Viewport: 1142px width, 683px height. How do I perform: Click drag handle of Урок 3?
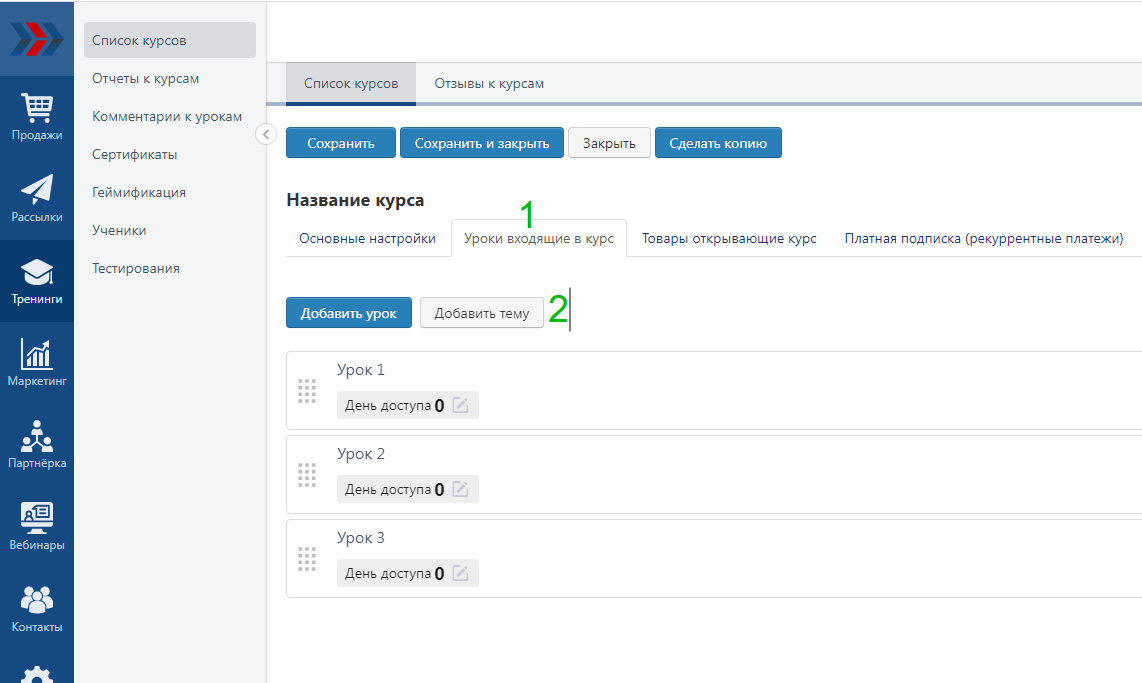coord(307,558)
